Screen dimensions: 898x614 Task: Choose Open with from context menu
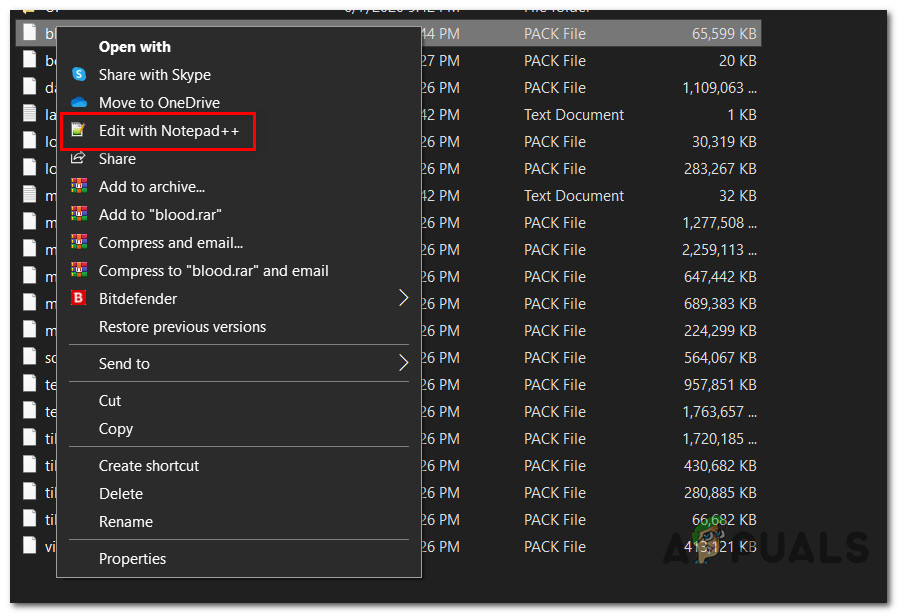[x=134, y=47]
